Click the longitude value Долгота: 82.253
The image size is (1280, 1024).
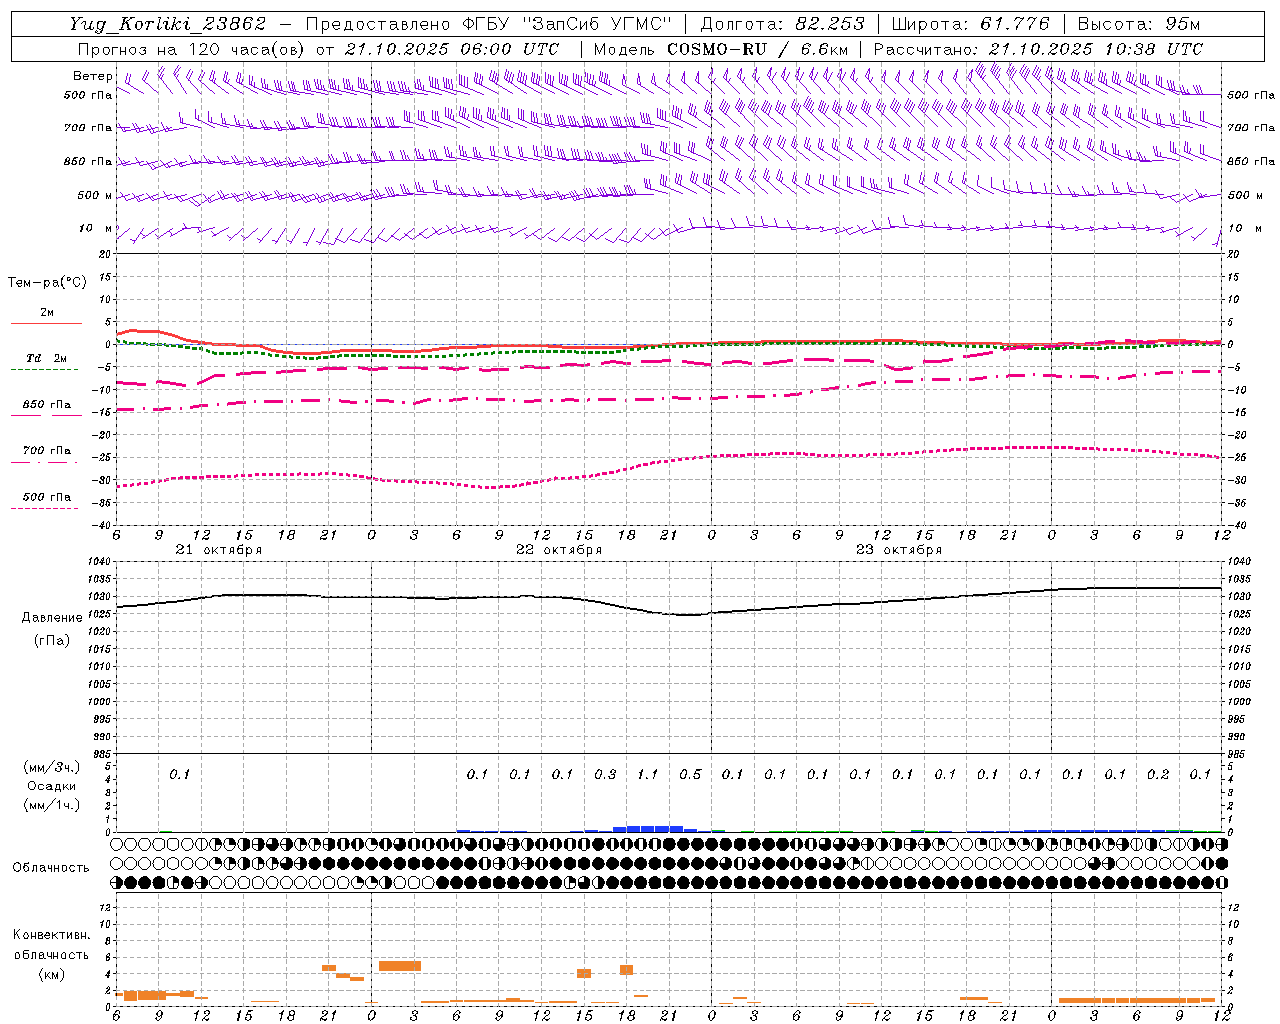point(783,24)
